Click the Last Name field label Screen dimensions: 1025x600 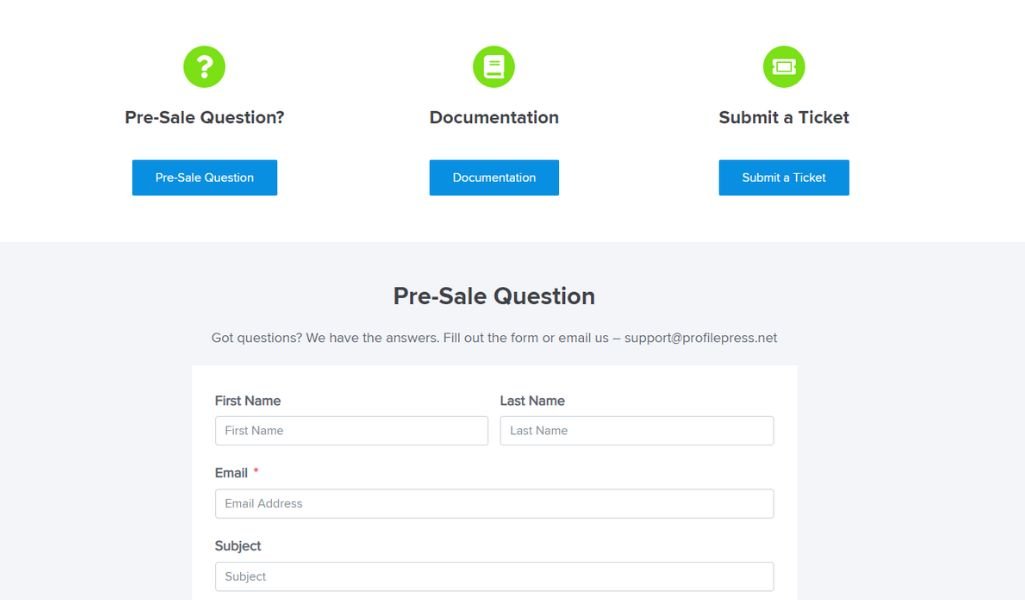tap(532, 401)
